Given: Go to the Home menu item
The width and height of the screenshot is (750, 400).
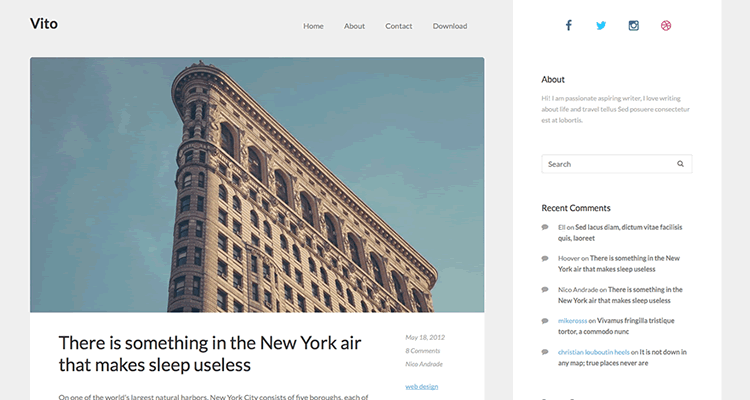Looking at the screenshot, I should (313, 26).
